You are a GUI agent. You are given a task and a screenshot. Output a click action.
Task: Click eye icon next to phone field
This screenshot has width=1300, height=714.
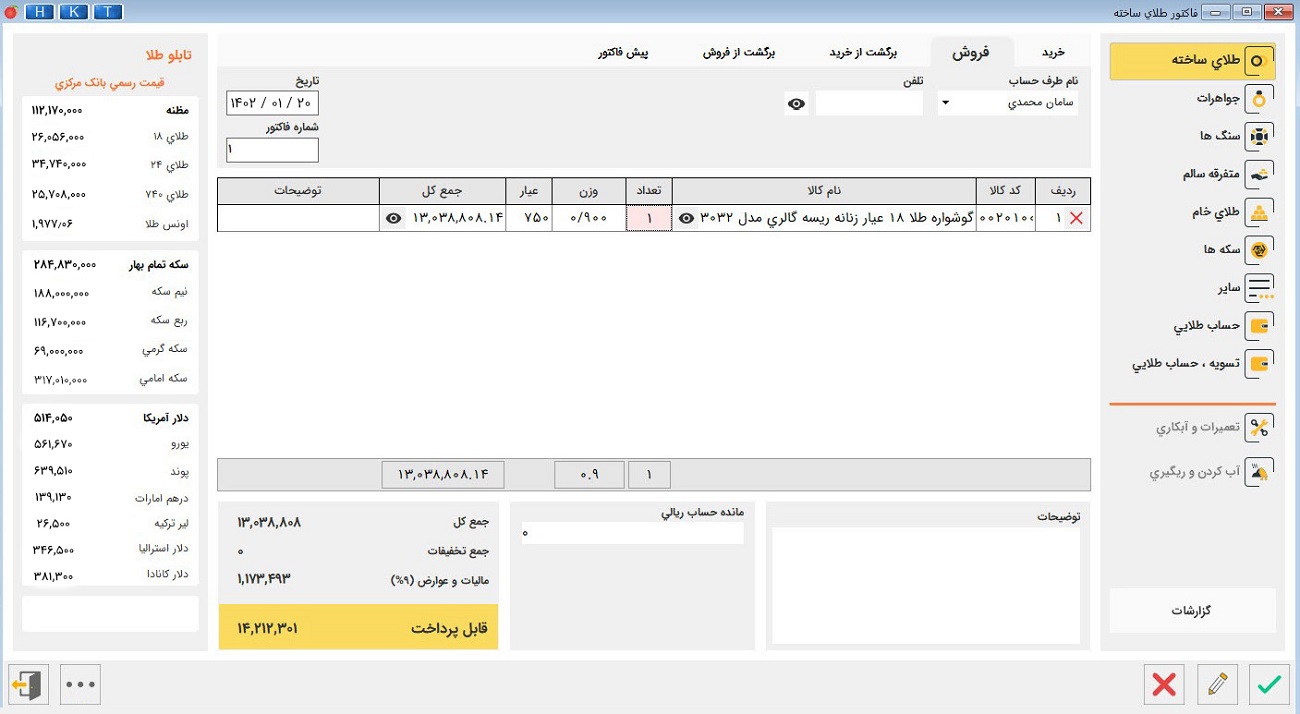[x=796, y=104]
